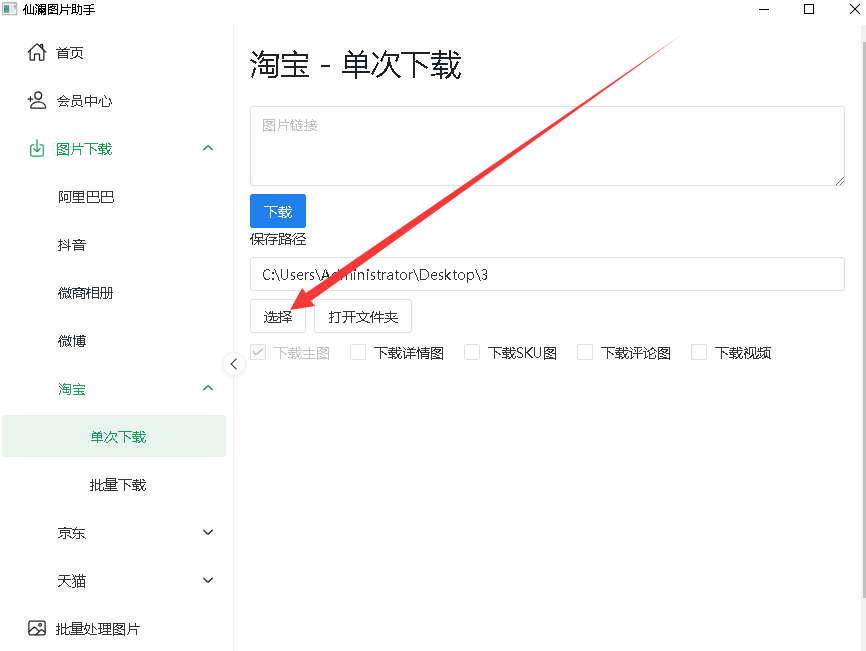Click the green image download icon

(37, 149)
